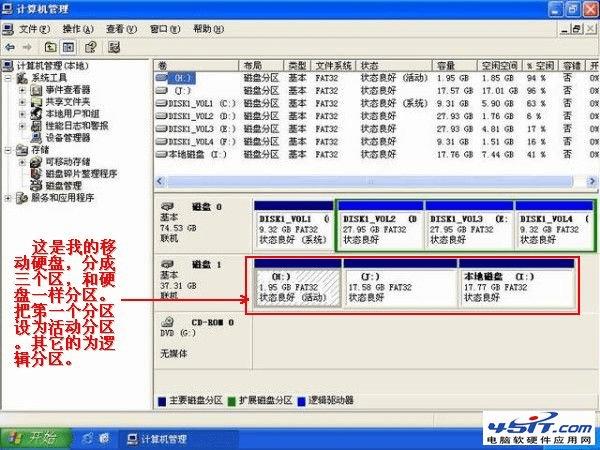Select the (J:) volume row in list
Image resolution: width=600 pixels, height=450 pixels.
[377, 91]
